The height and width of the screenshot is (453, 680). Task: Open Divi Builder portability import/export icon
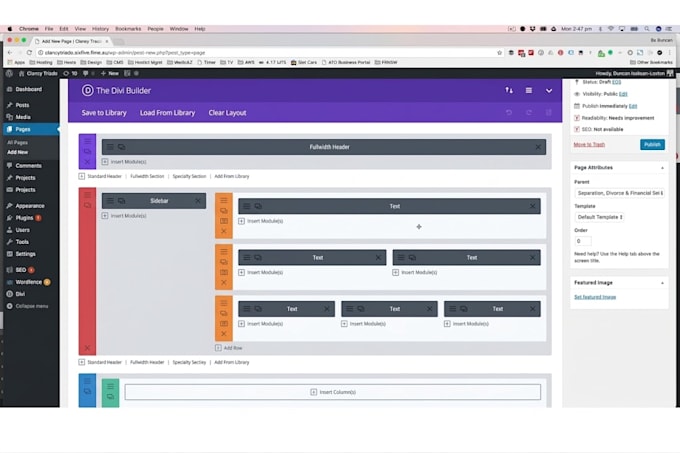[x=509, y=90]
